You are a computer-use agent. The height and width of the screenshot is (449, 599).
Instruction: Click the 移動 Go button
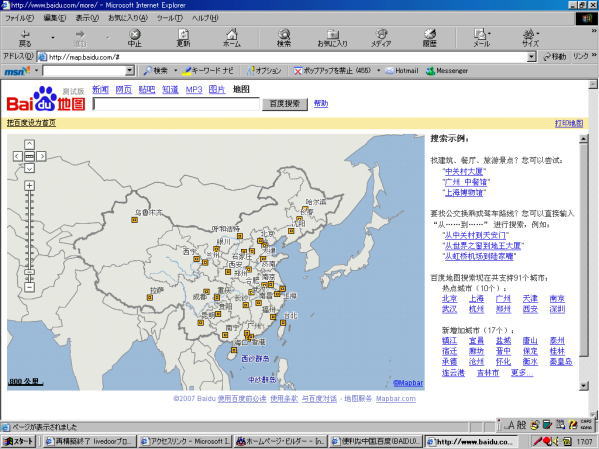[x=554, y=57]
